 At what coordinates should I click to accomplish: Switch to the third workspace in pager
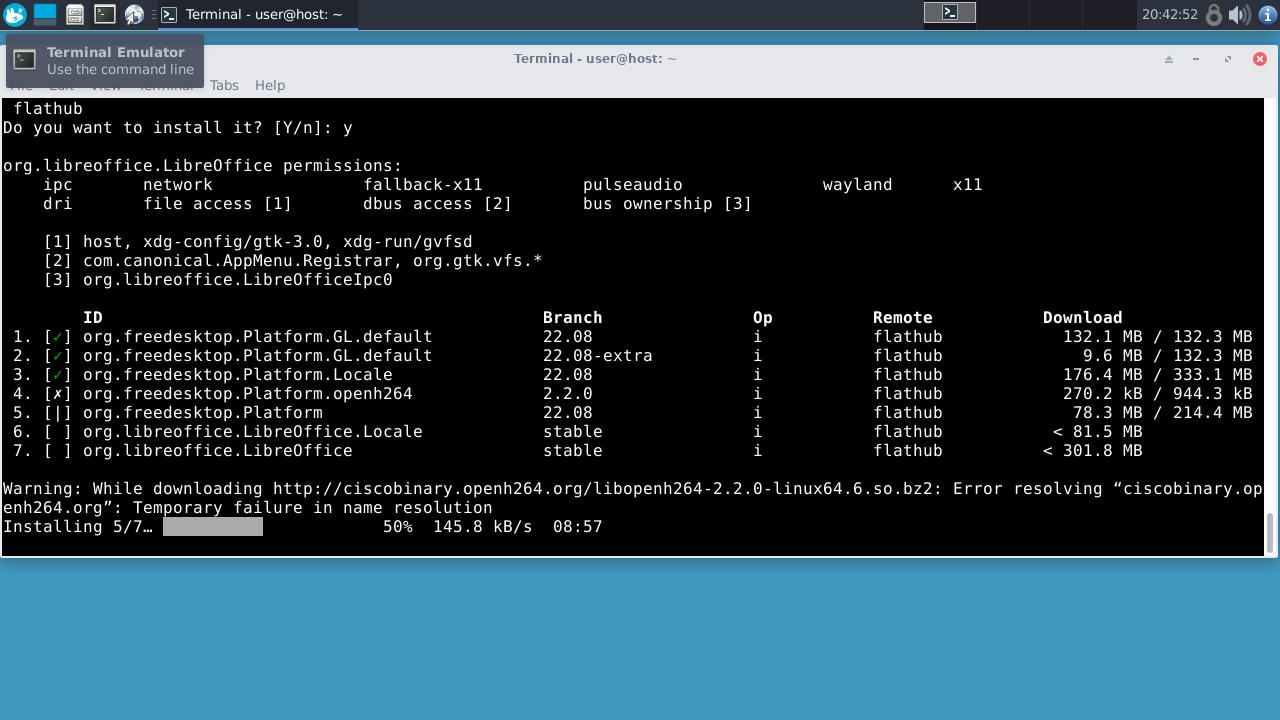[x=1055, y=13]
